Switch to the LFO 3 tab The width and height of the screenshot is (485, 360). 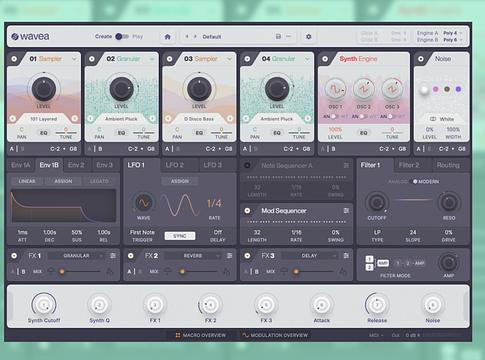click(x=212, y=165)
